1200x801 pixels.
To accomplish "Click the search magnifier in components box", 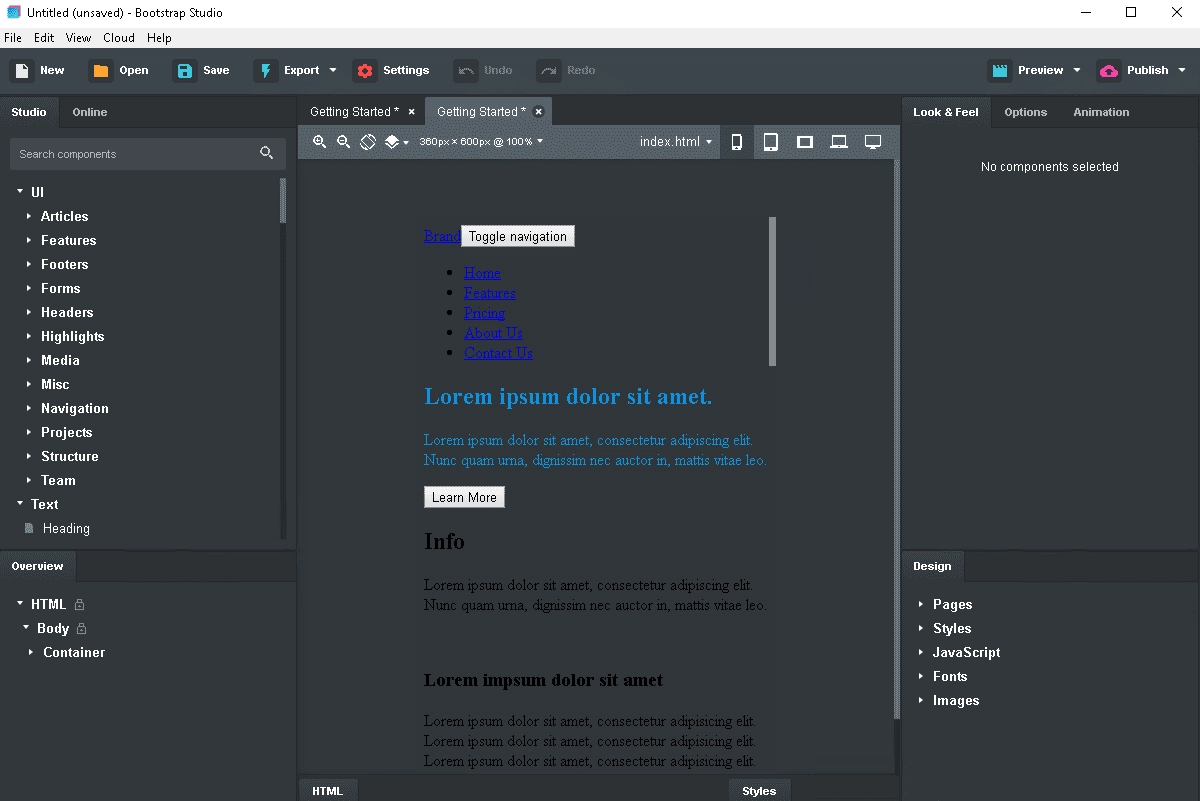I will pos(266,153).
